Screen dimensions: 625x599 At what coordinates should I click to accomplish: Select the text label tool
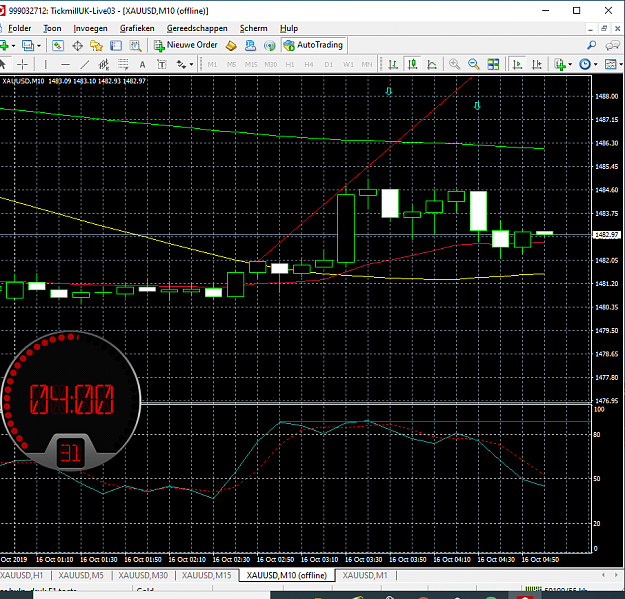[x=161, y=64]
